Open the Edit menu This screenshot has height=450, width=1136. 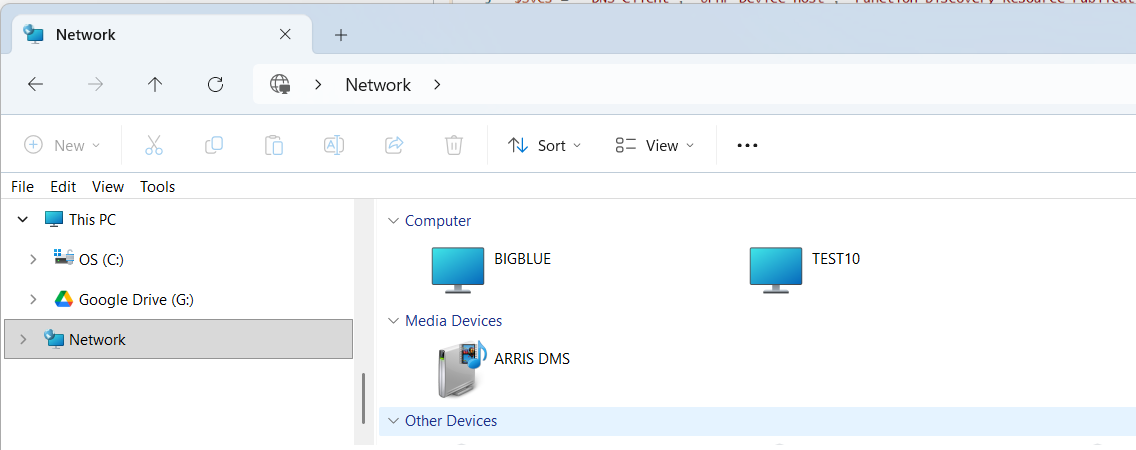(63, 186)
